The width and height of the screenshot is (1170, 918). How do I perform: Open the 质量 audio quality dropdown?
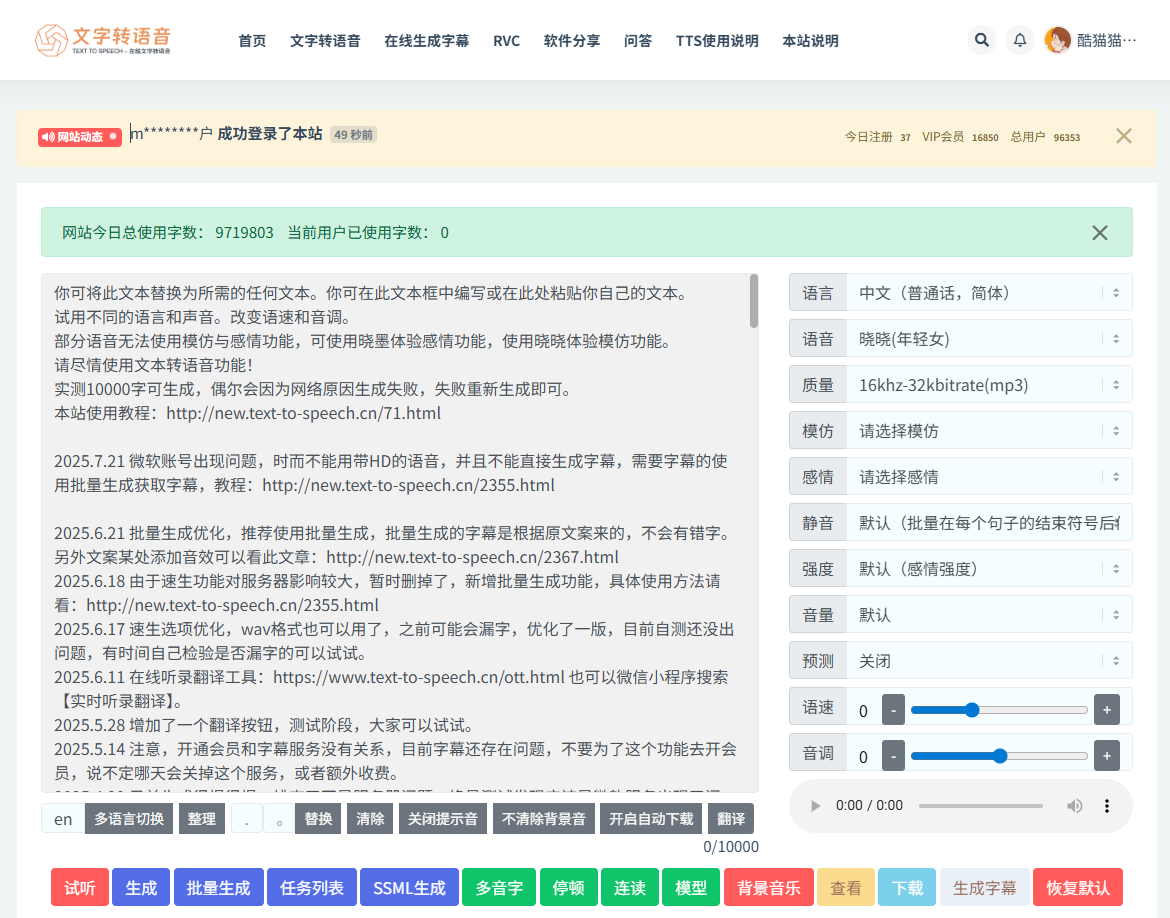pos(988,385)
